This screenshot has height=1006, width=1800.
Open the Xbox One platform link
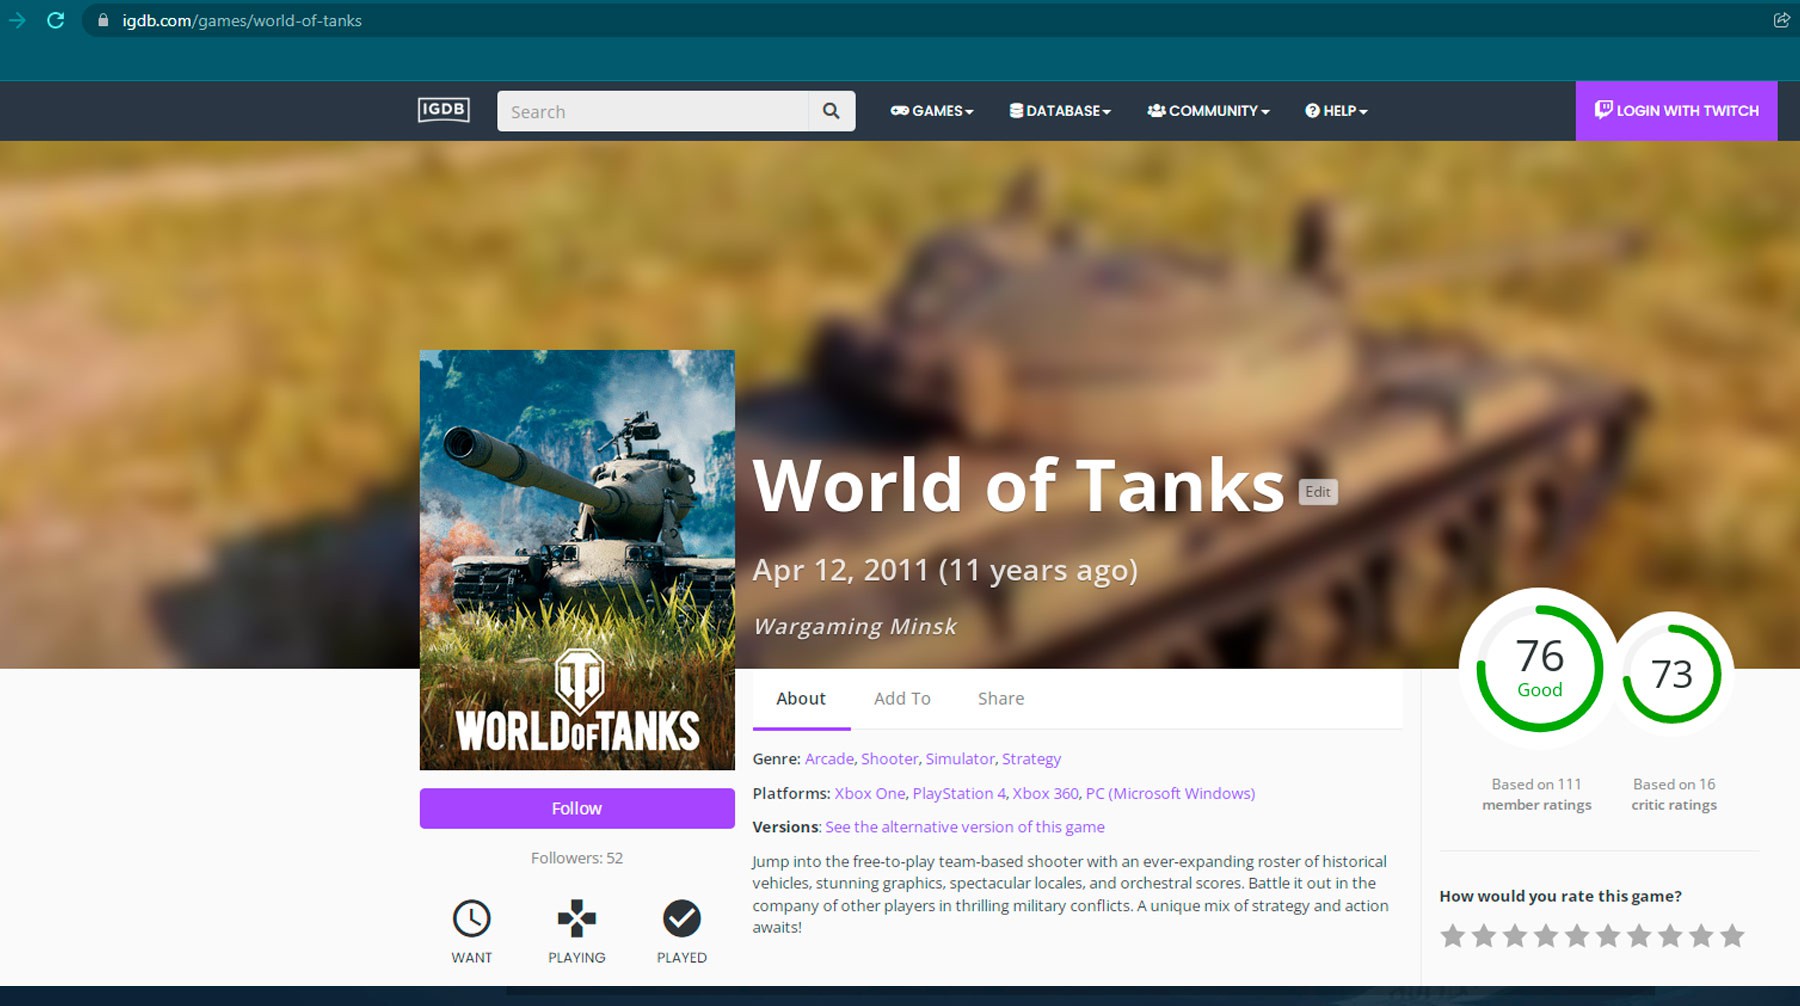click(870, 793)
